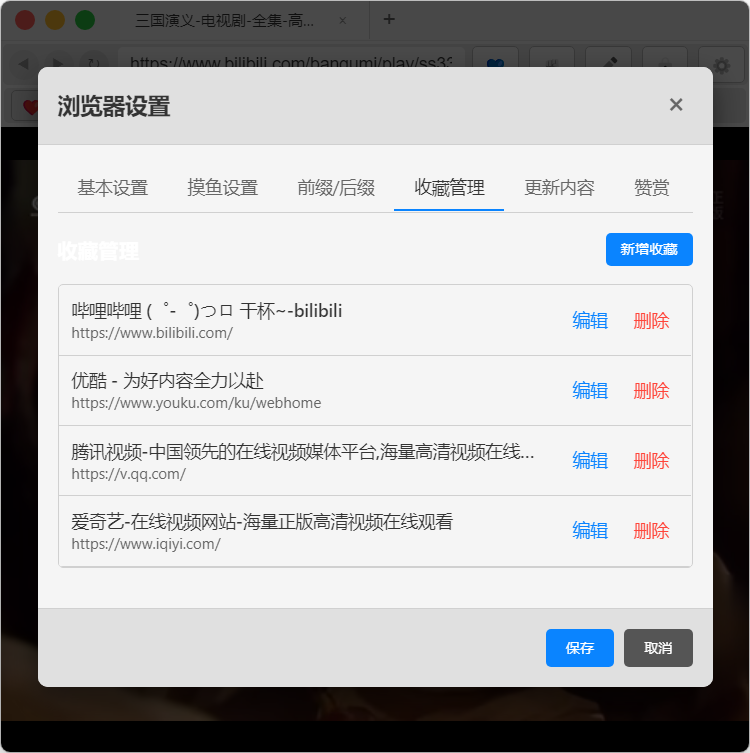Open the 赞赏 tab
The width and height of the screenshot is (750, 753).
pyautogui.click(x=652, y=188)
